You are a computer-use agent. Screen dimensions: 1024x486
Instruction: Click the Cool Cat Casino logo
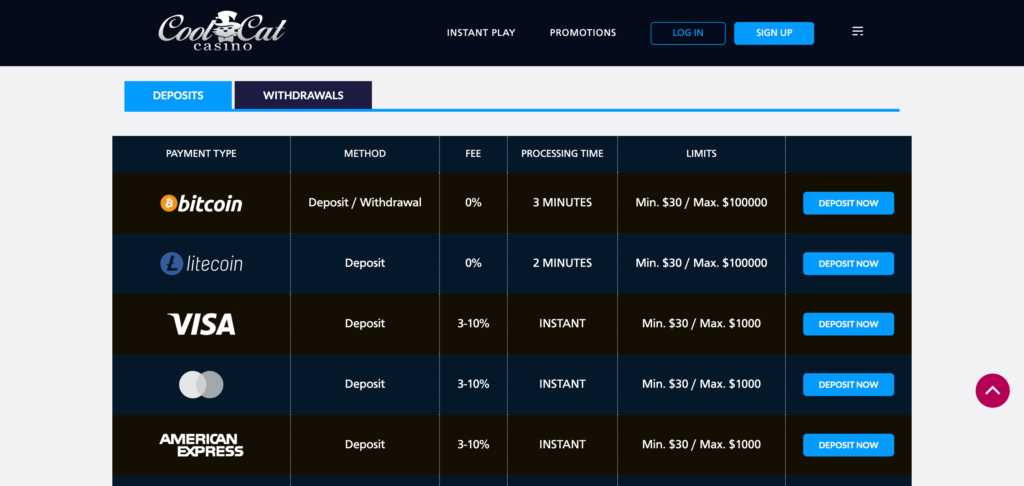pos(222,31)
